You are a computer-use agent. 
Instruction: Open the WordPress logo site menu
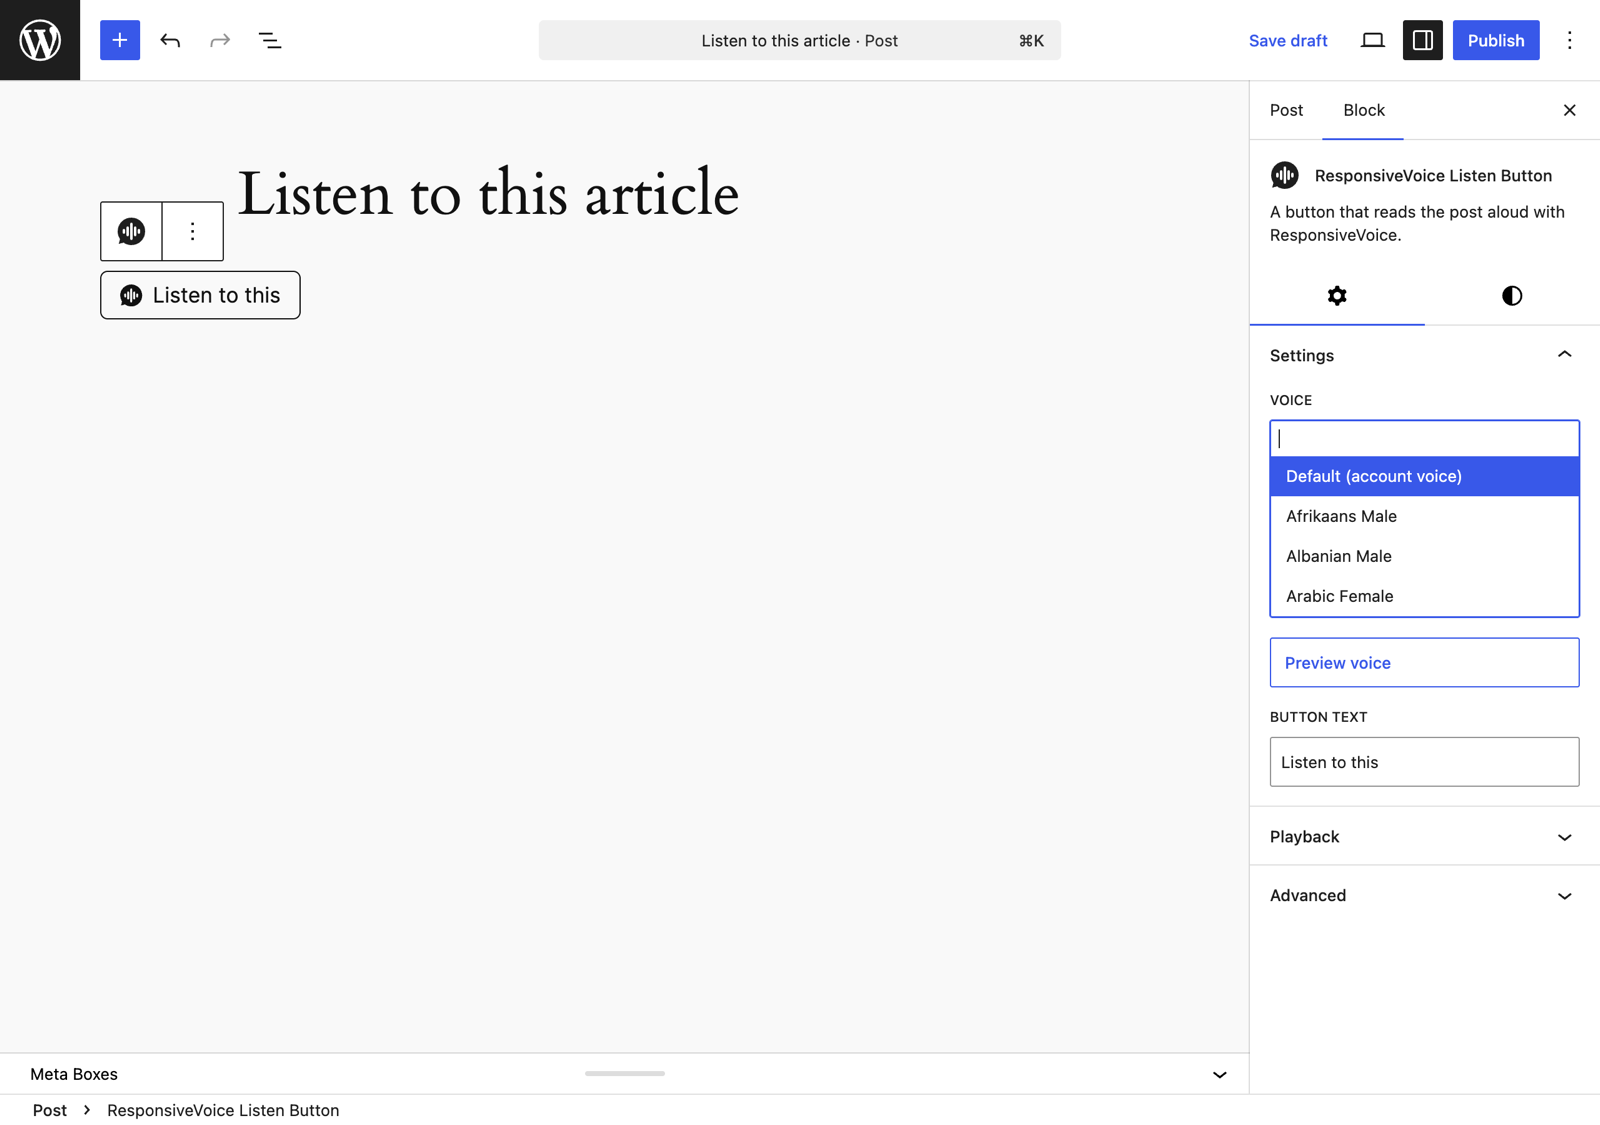tap(40, 40)
